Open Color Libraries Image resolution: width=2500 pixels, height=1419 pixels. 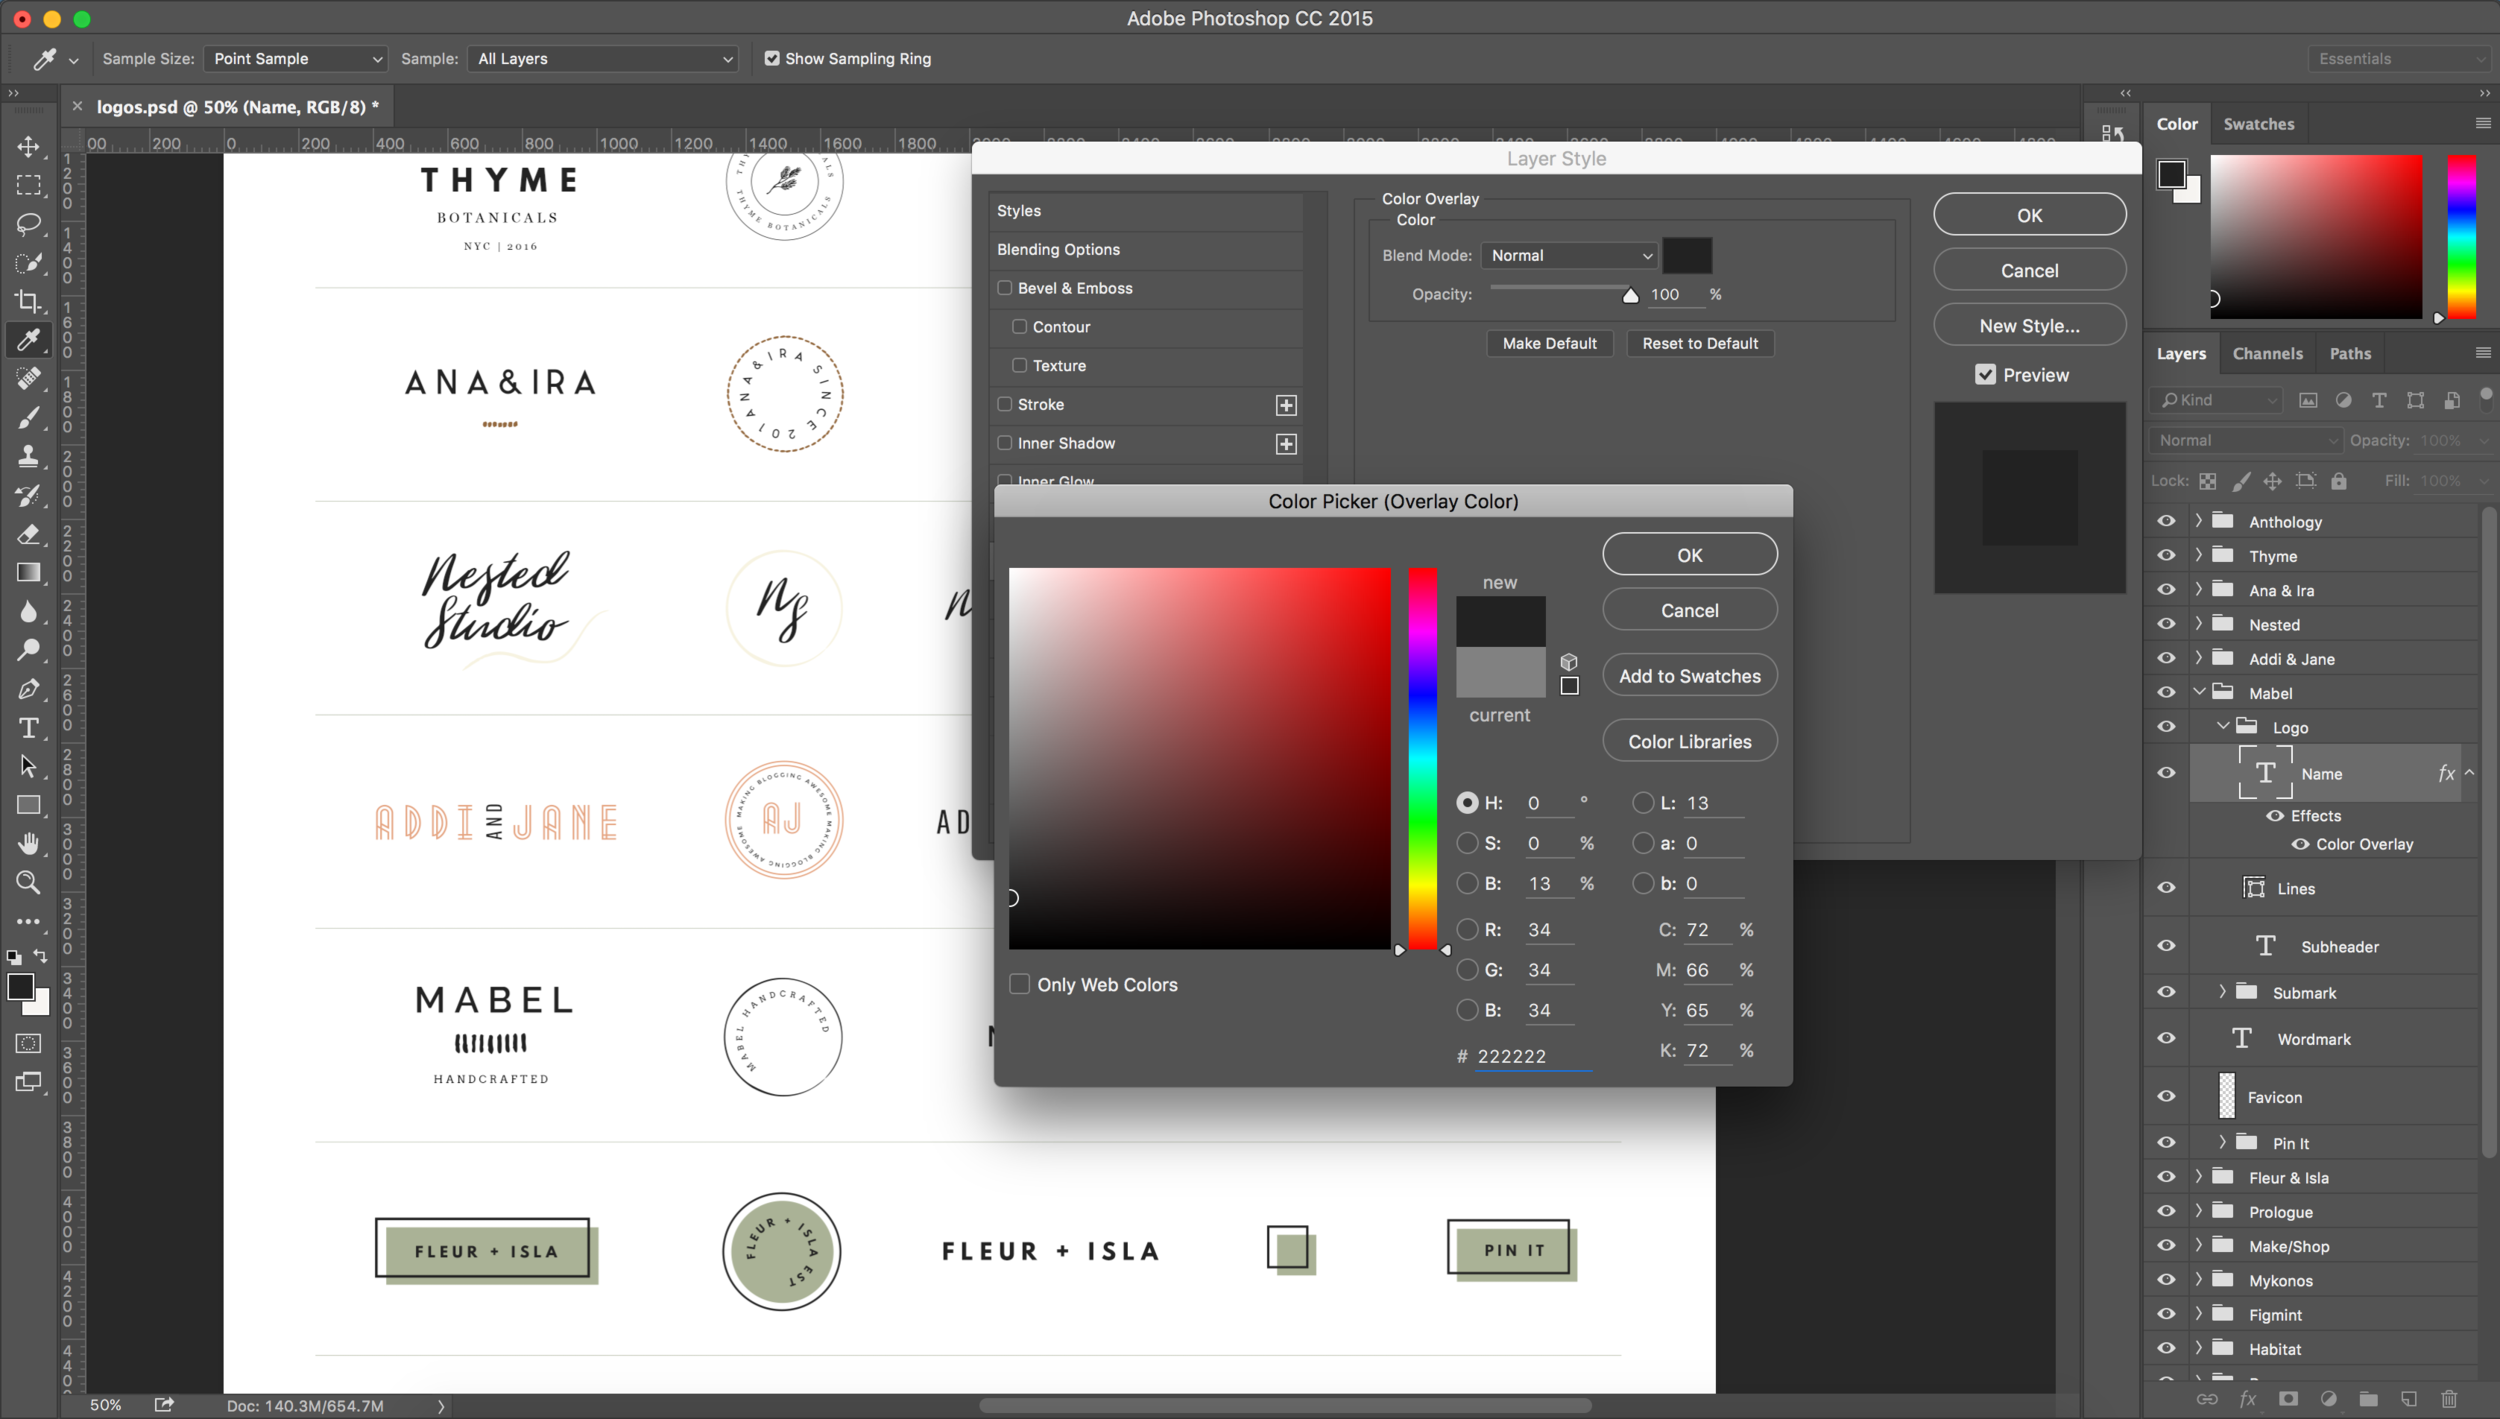(x=1689, y=741)
